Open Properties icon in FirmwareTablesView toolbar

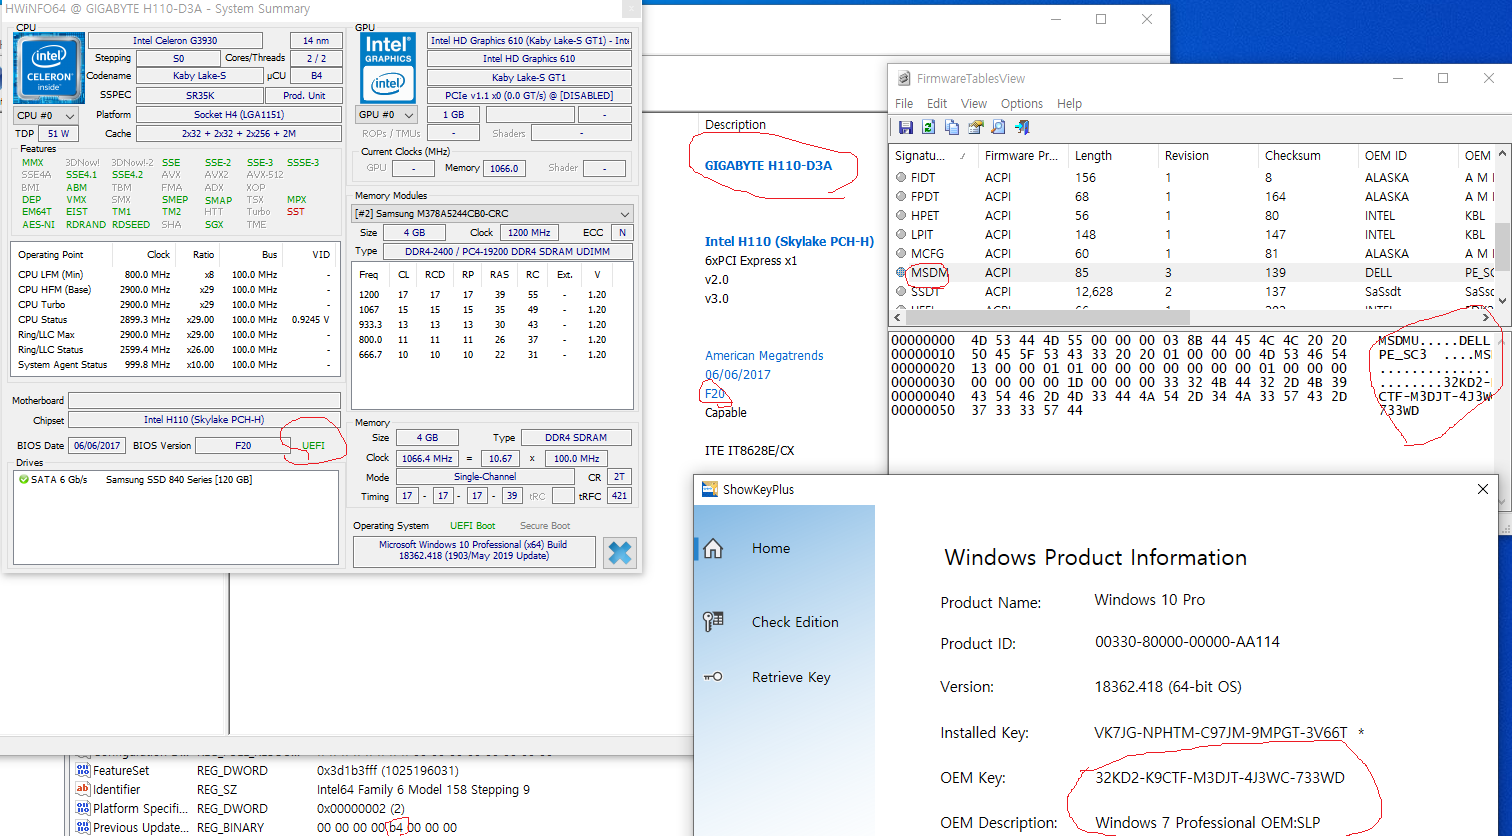[x=975, y=127]
